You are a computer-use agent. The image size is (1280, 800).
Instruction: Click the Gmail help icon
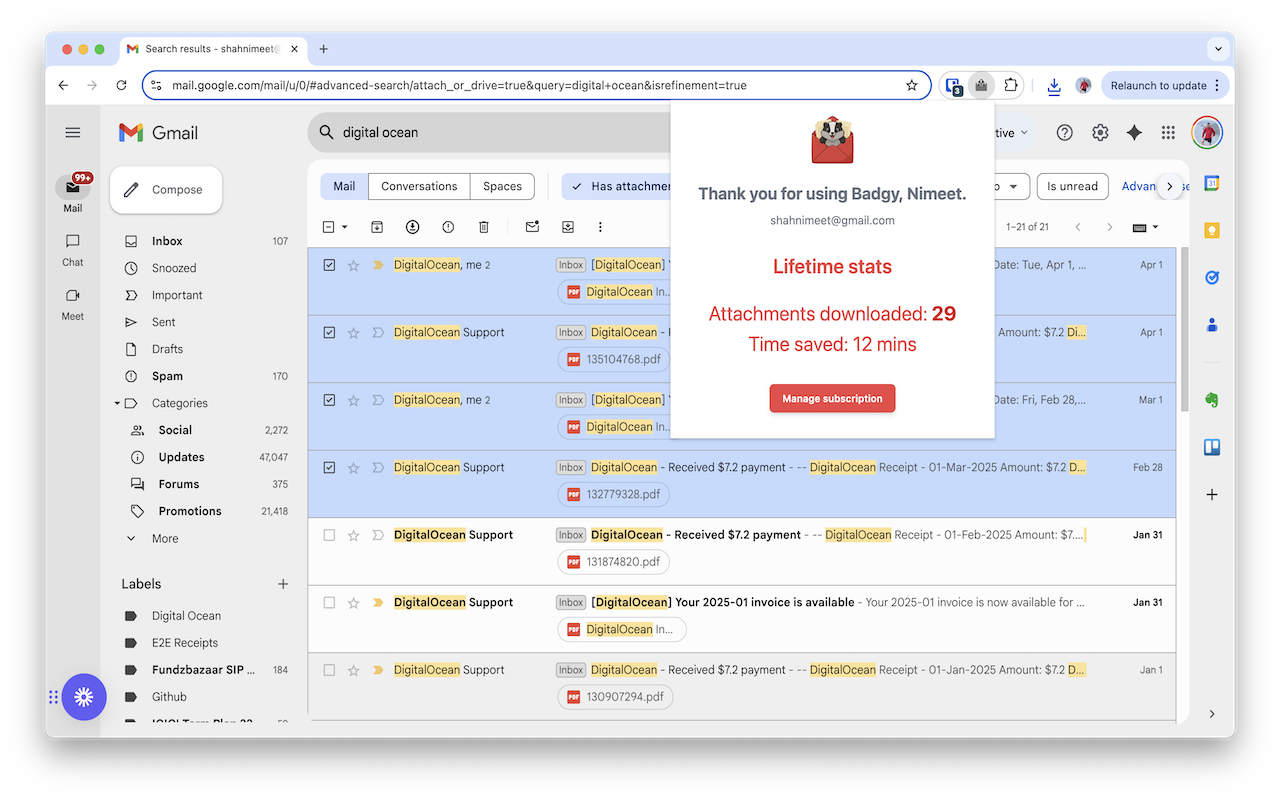pyautogui.click(x=1064, y=132)
